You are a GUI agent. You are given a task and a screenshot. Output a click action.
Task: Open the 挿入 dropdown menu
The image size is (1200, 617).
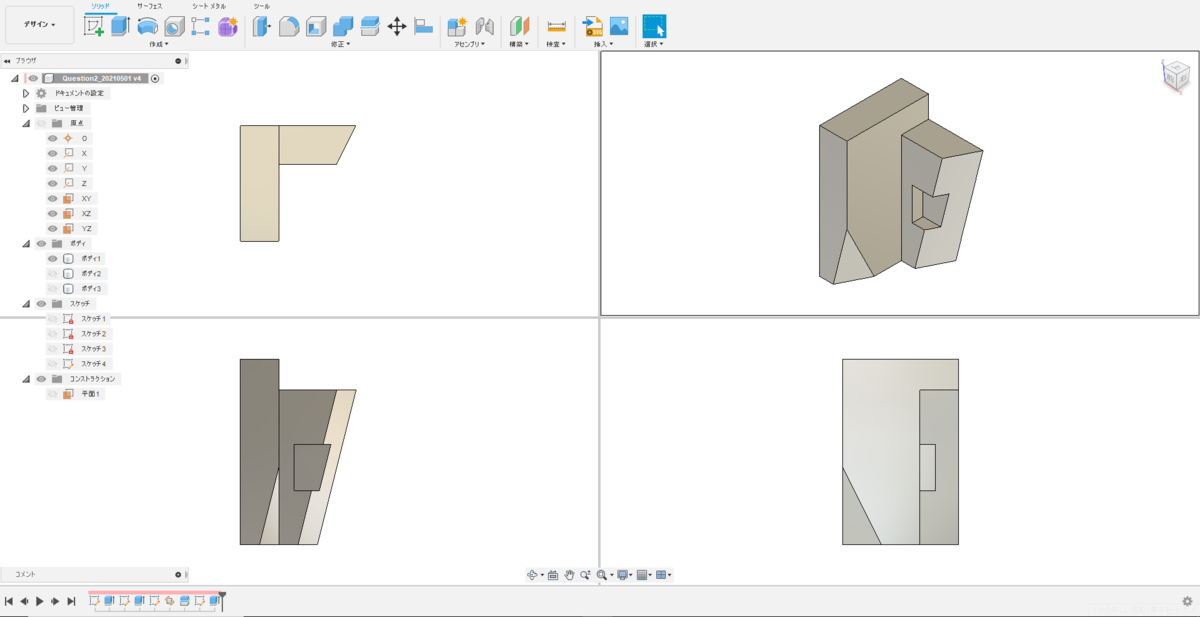[603, 44]
